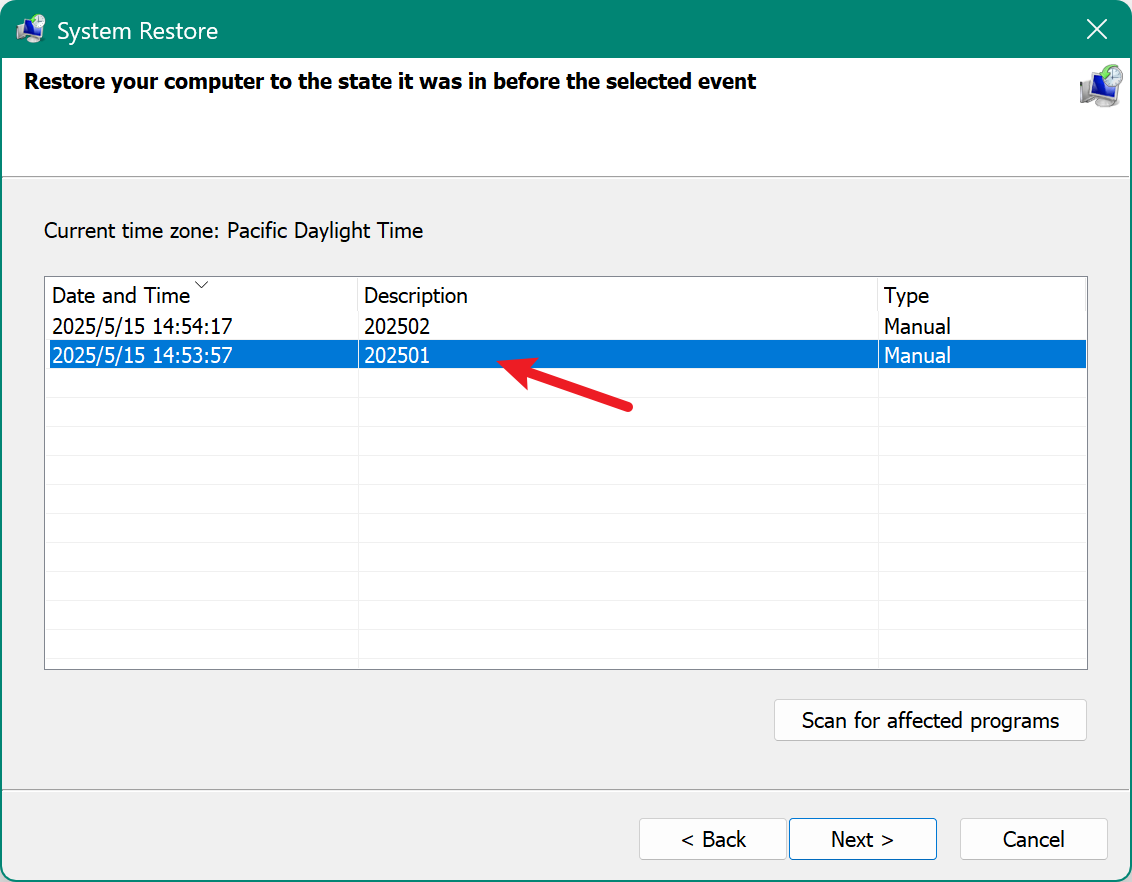
Task: Click the highlighted 202501 description cell
Action: coord(397,355)
